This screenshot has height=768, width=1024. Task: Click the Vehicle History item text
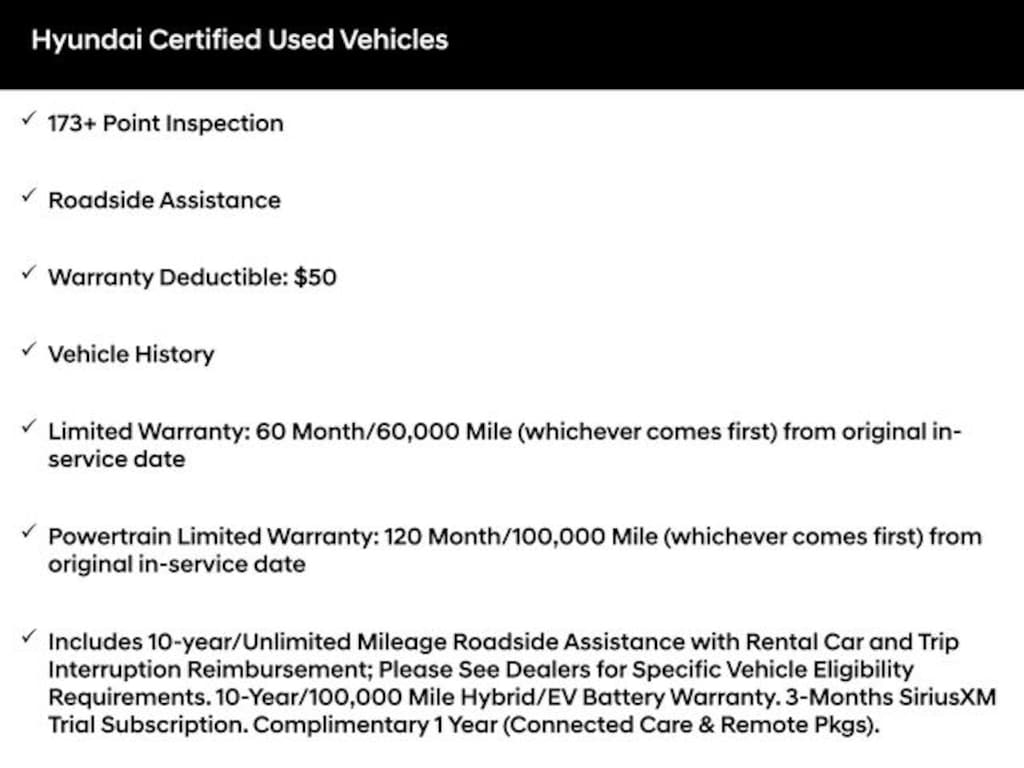tap(131, 354)
